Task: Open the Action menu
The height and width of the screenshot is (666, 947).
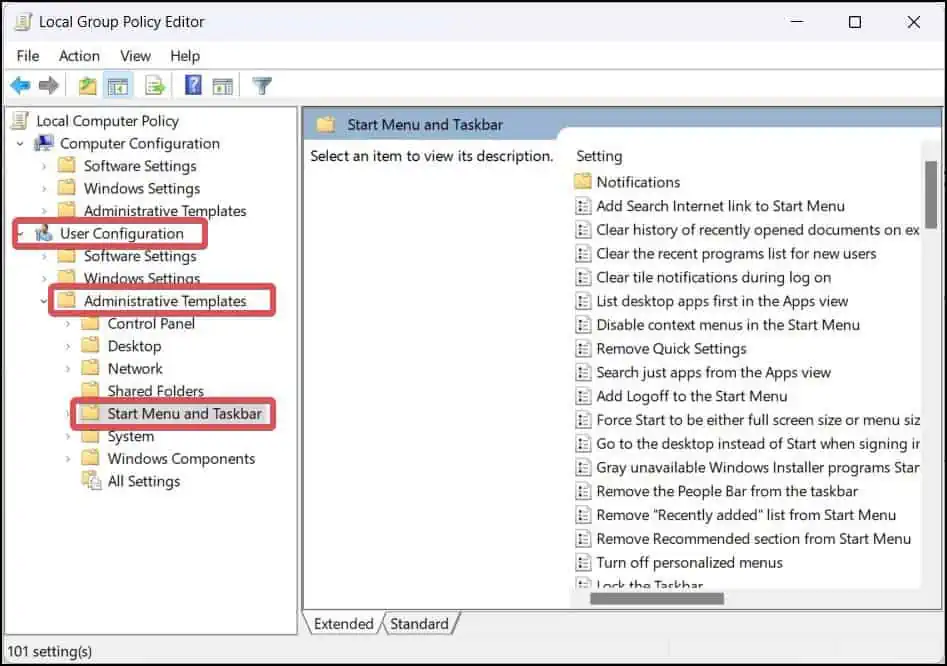Action: 79,56
